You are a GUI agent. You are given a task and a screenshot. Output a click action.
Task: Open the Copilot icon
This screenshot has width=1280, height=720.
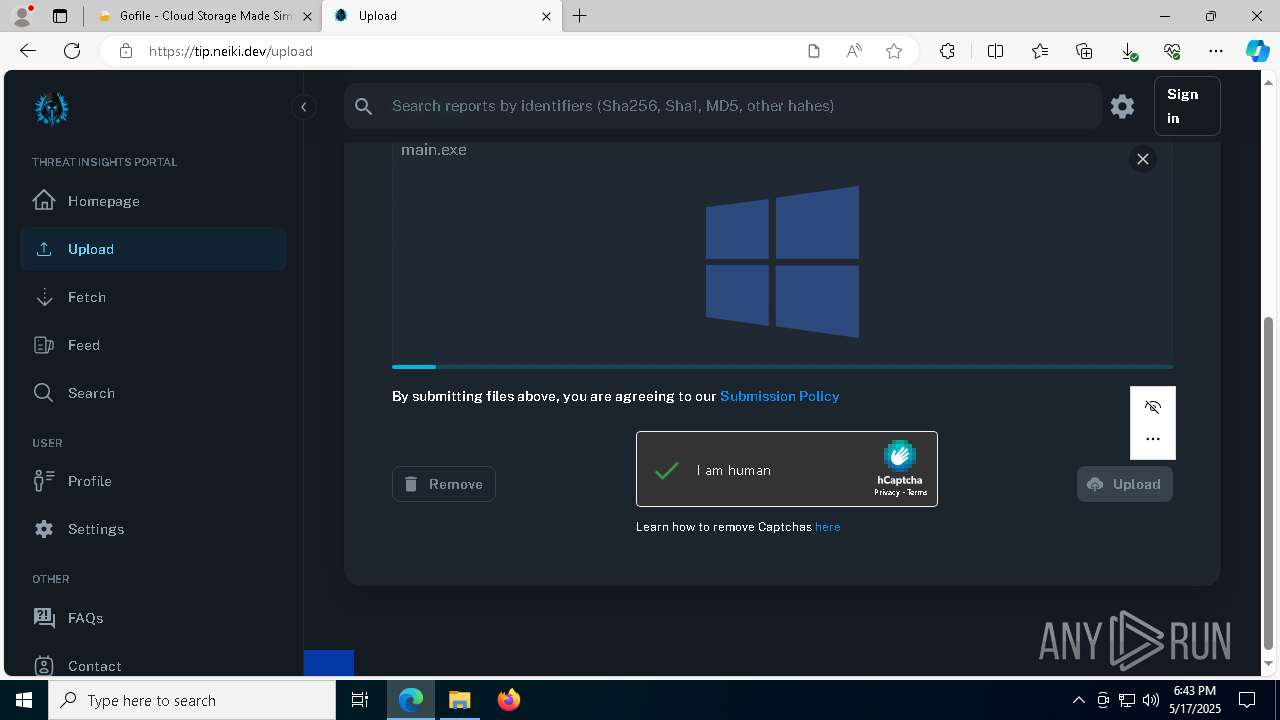click(1257, 51)
